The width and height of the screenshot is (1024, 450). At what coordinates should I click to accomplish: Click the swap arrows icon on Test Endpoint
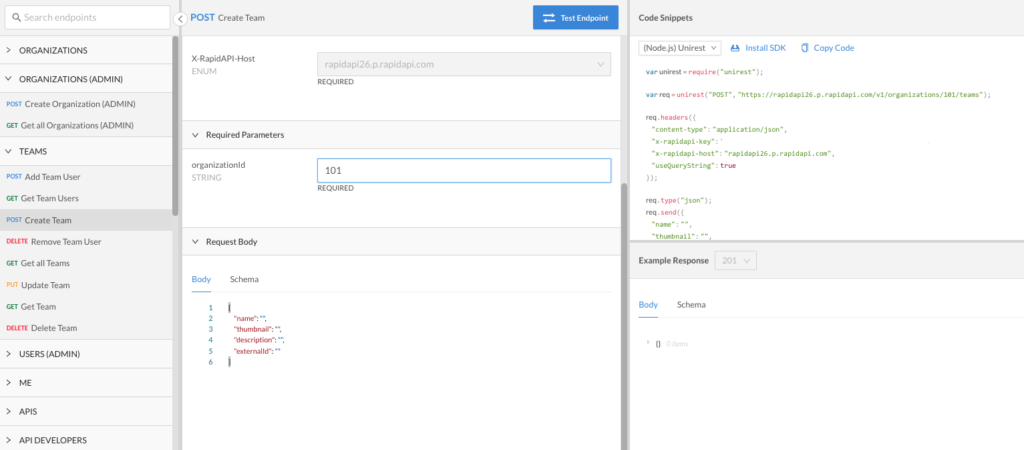click(549, 18)
